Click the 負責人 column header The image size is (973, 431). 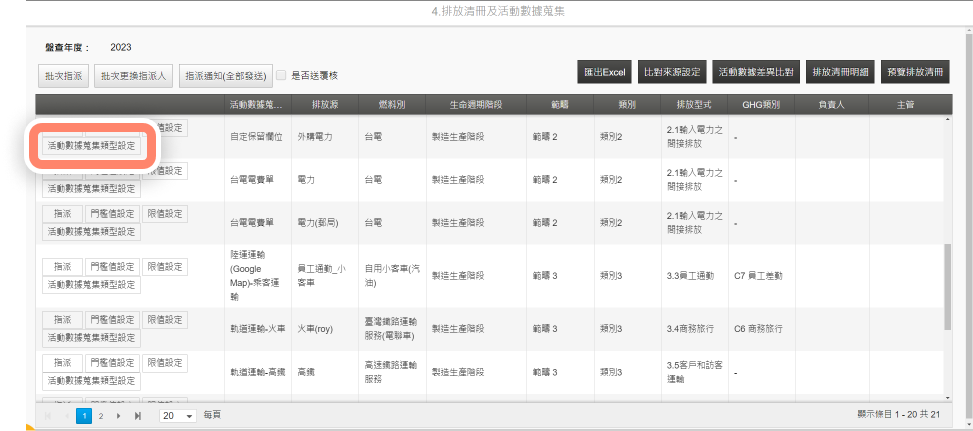831,104
